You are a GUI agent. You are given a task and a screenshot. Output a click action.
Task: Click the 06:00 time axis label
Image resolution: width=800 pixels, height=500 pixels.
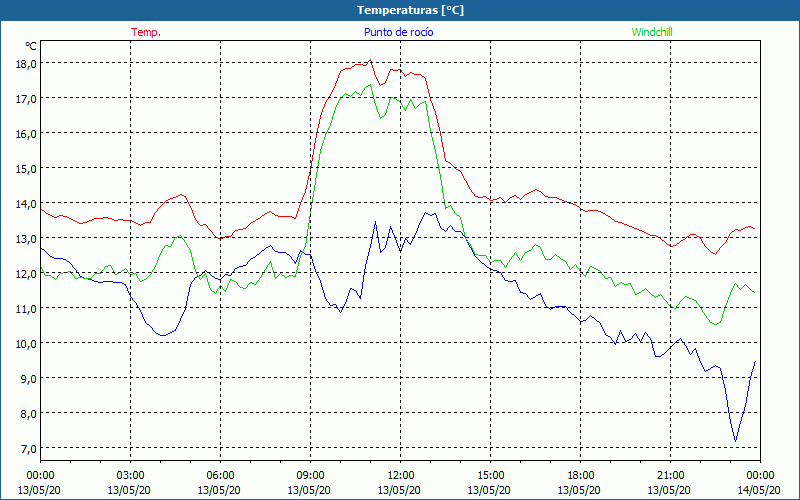click(x=220, y=476)
